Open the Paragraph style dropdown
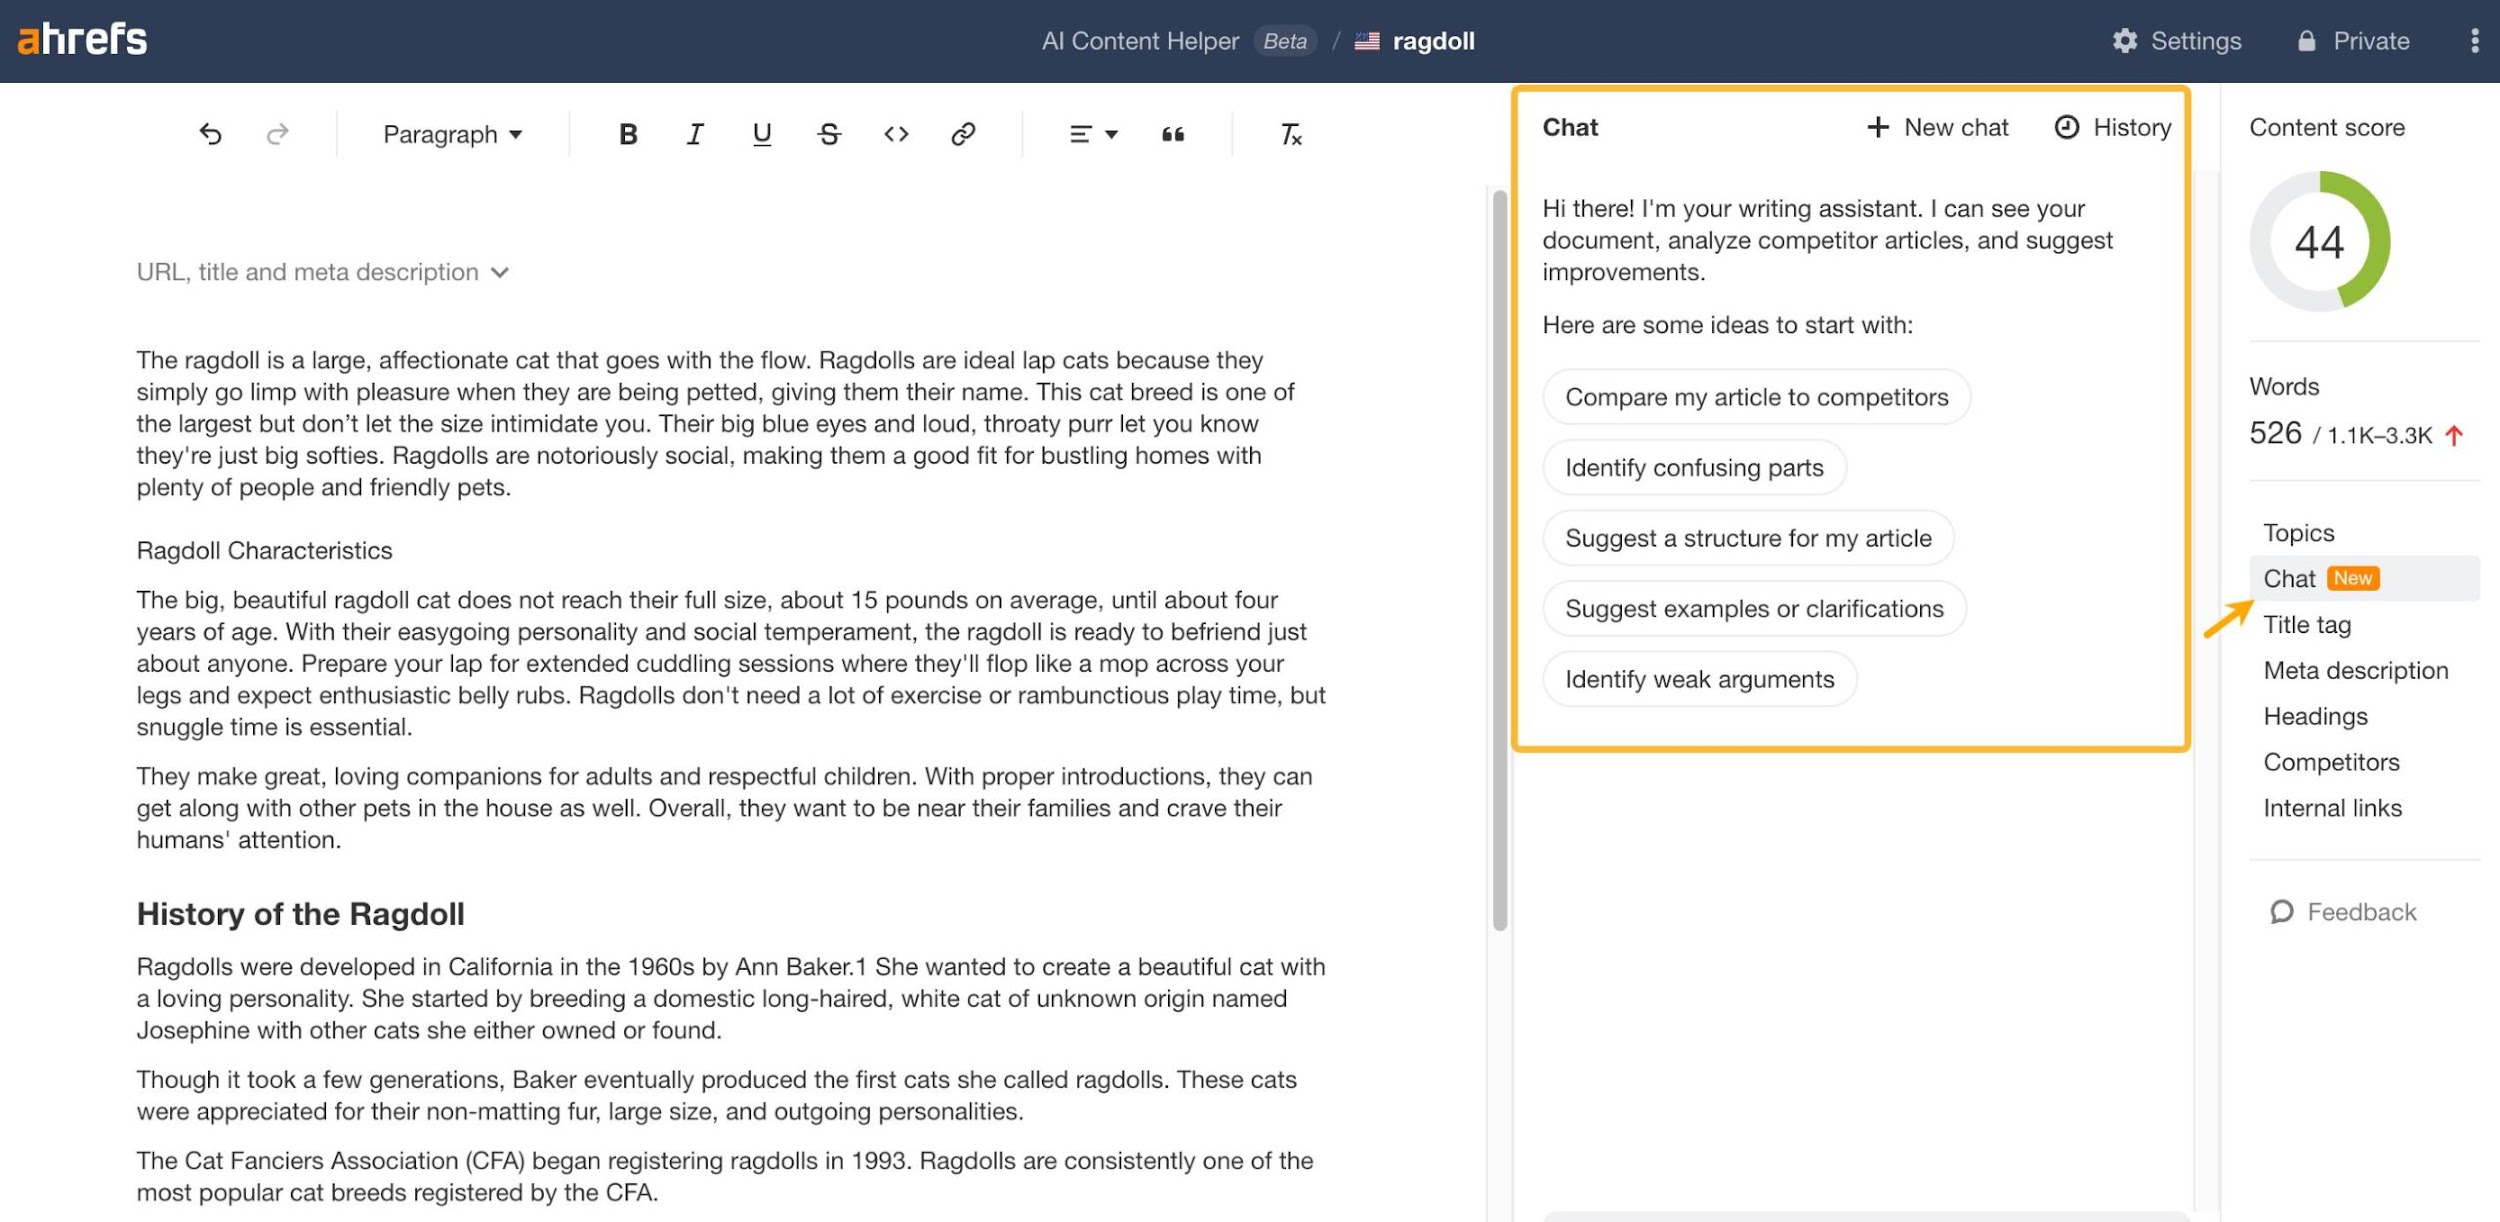The width and height of the screenshot is (2500, 1222). coord(452,134)
